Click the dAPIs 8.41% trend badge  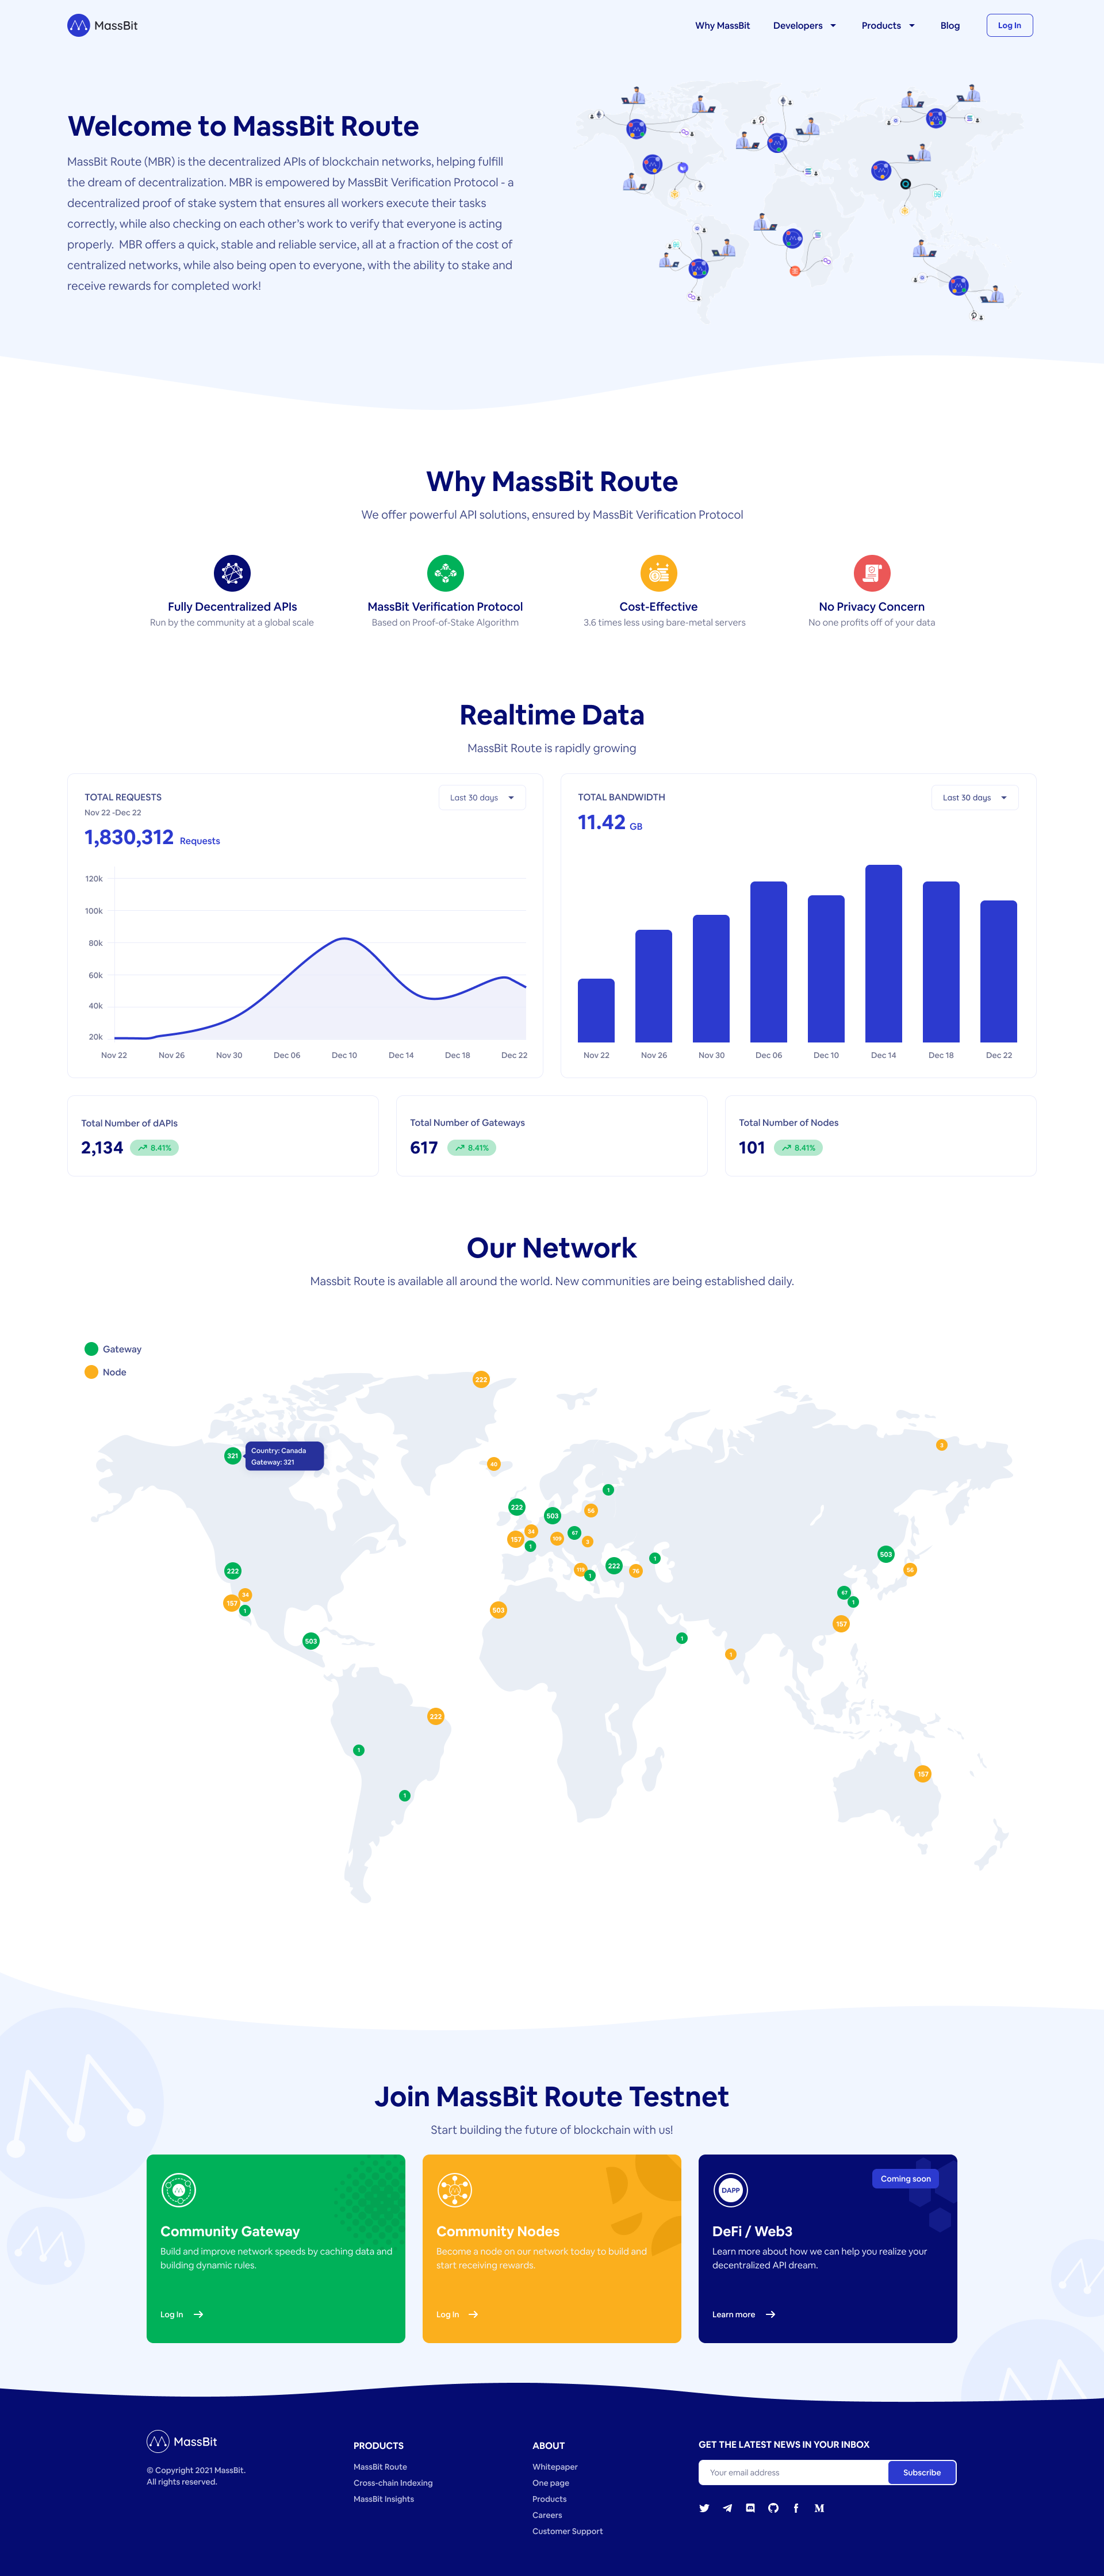154,1147
